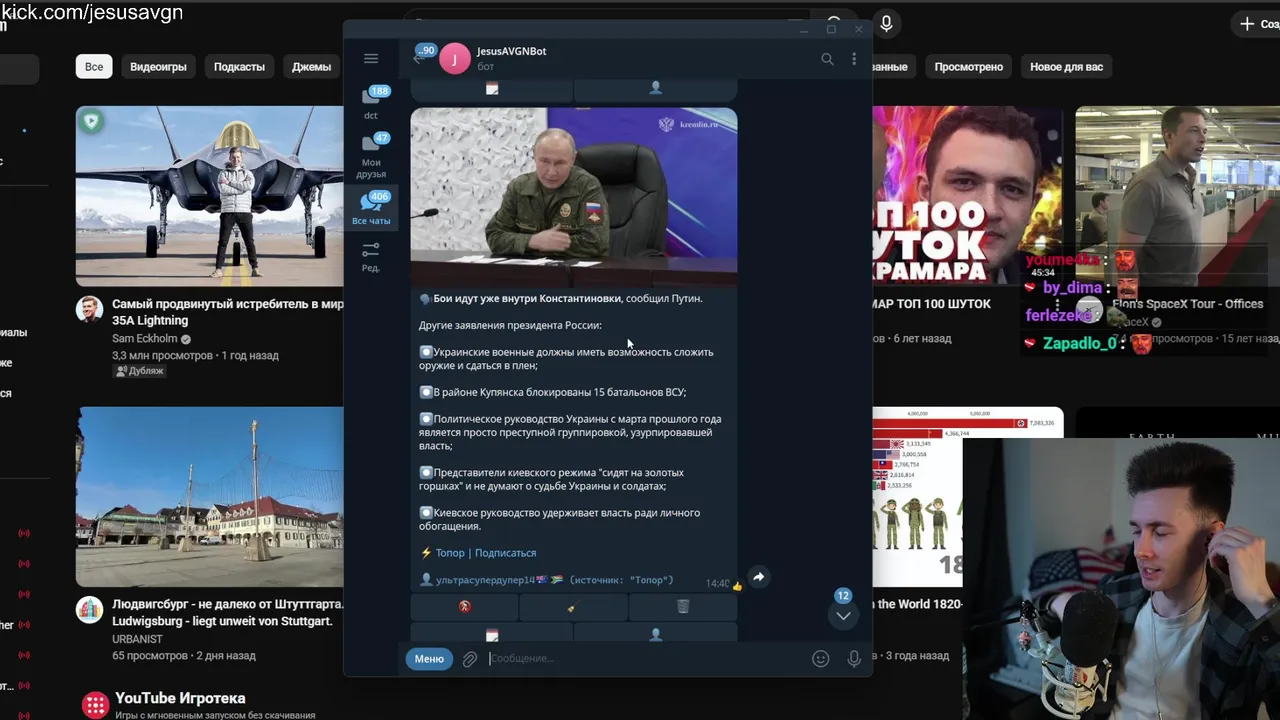Open the Мои друзья chat folder
This screenshot has width=1280, height=720.
tap(371, 156)
